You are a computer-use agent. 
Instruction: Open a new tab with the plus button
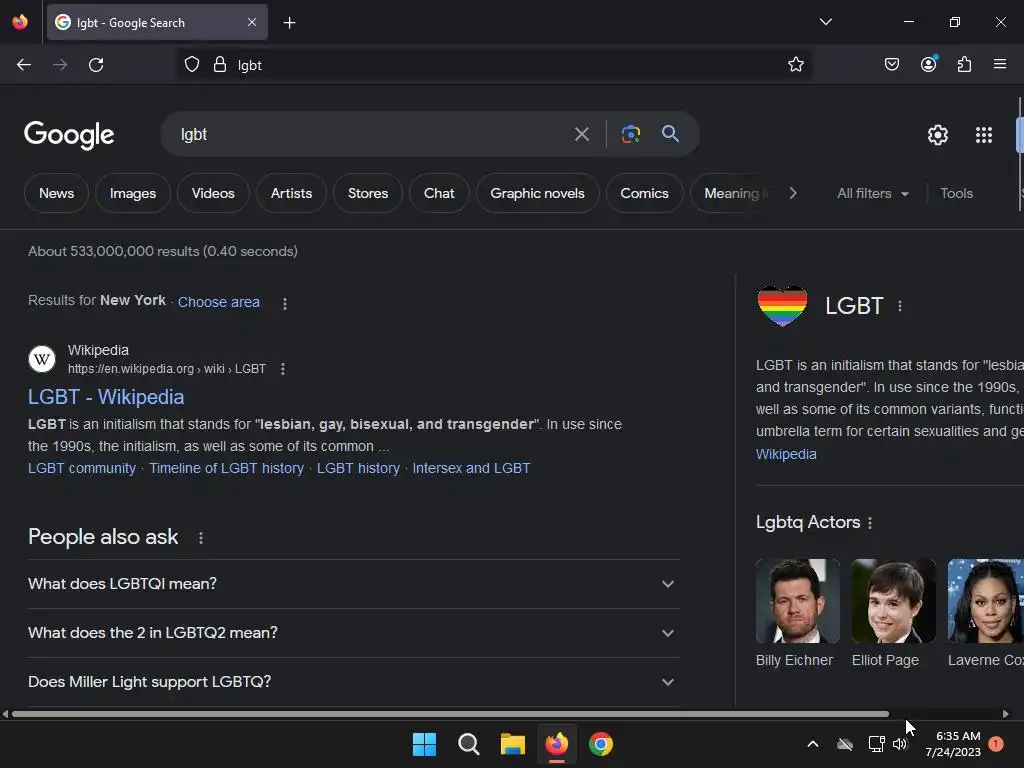pyautogui.click(x=289, y=23)
